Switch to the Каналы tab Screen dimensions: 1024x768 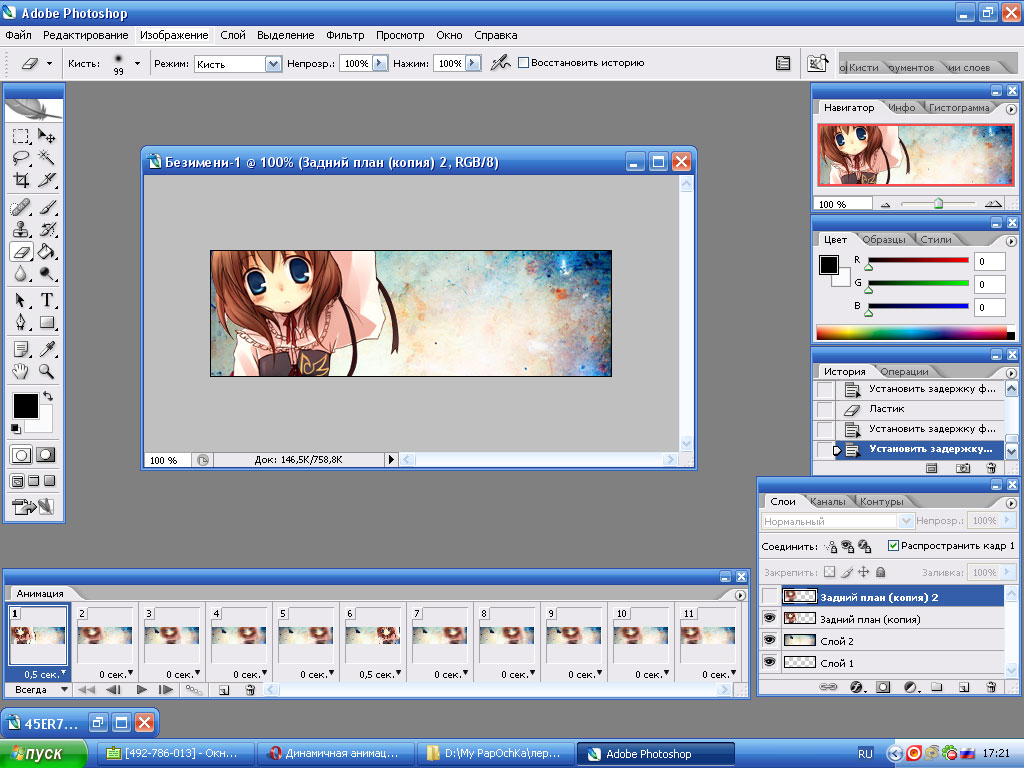pos(827,502)
